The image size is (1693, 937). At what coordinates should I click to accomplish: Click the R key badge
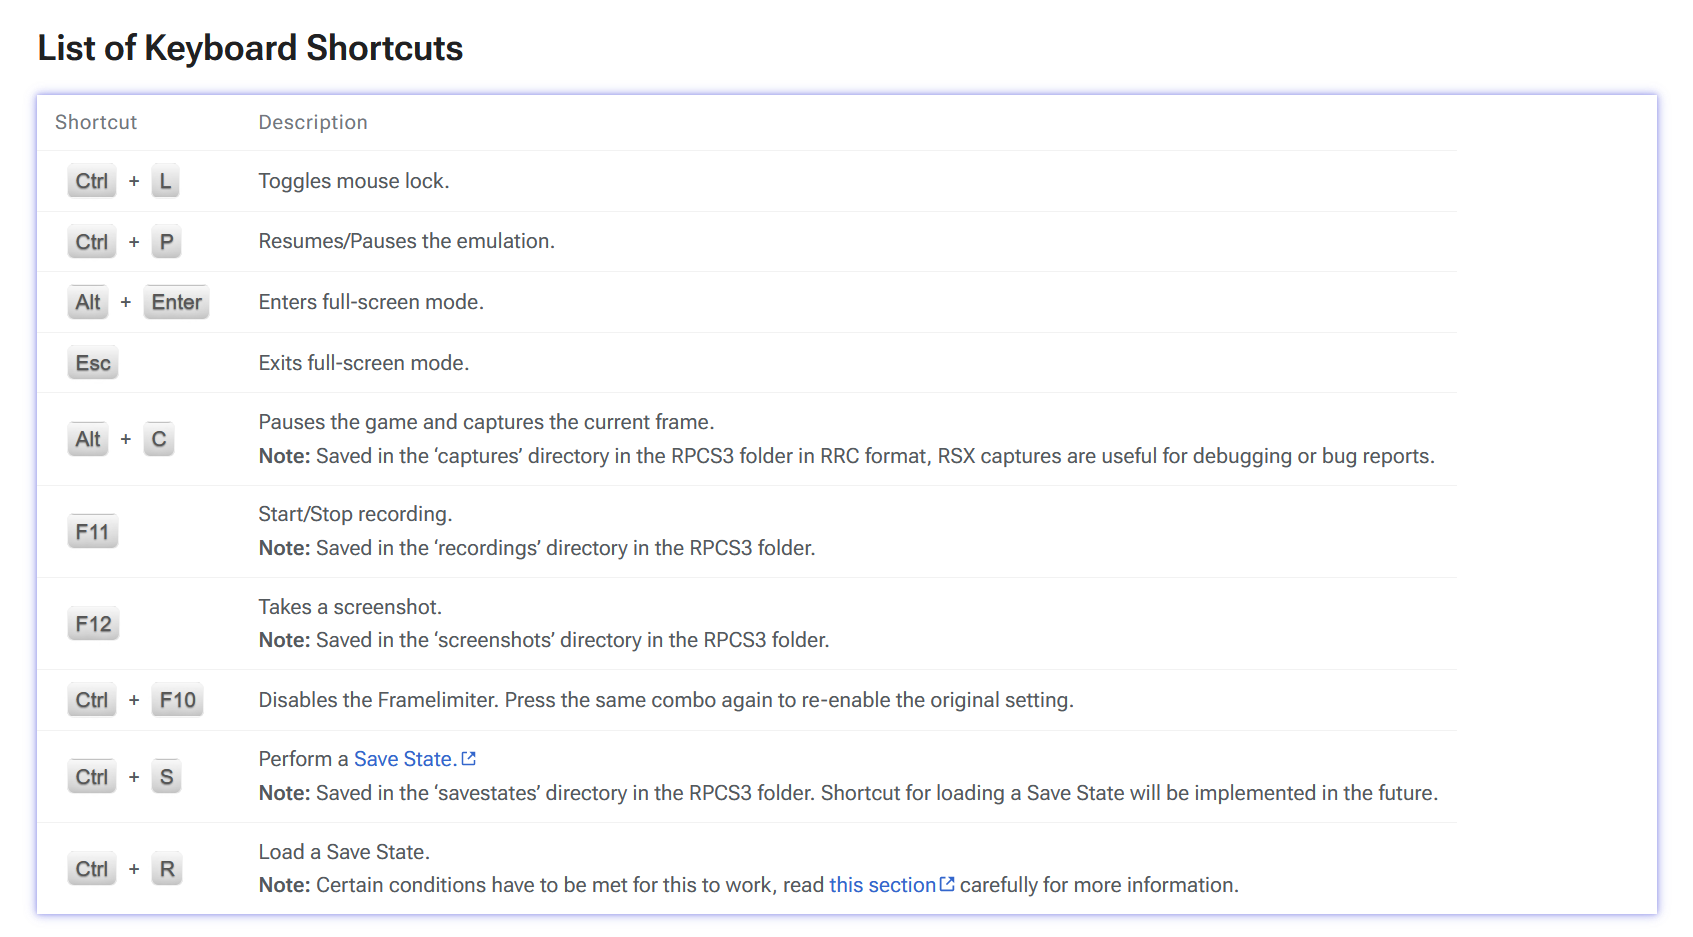click(167, 869)
